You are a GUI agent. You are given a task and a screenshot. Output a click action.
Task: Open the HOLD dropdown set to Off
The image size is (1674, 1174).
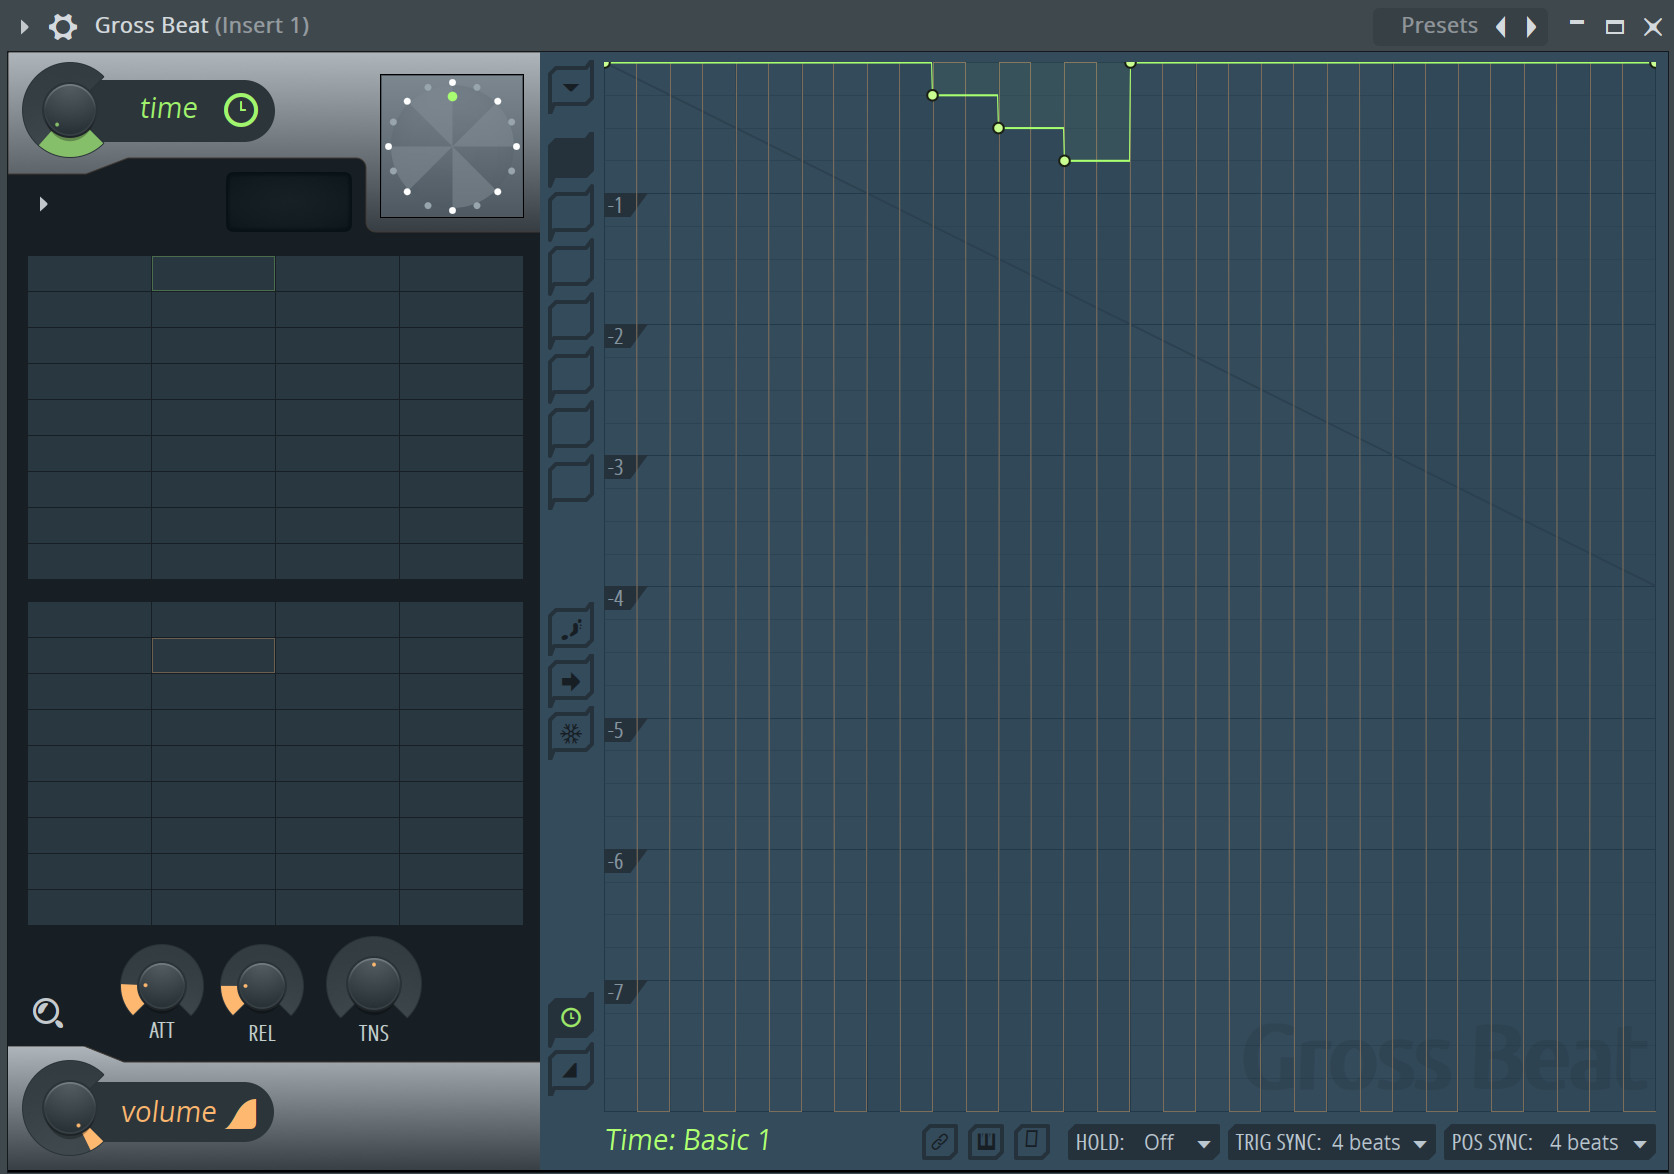pos(1143,1142)
